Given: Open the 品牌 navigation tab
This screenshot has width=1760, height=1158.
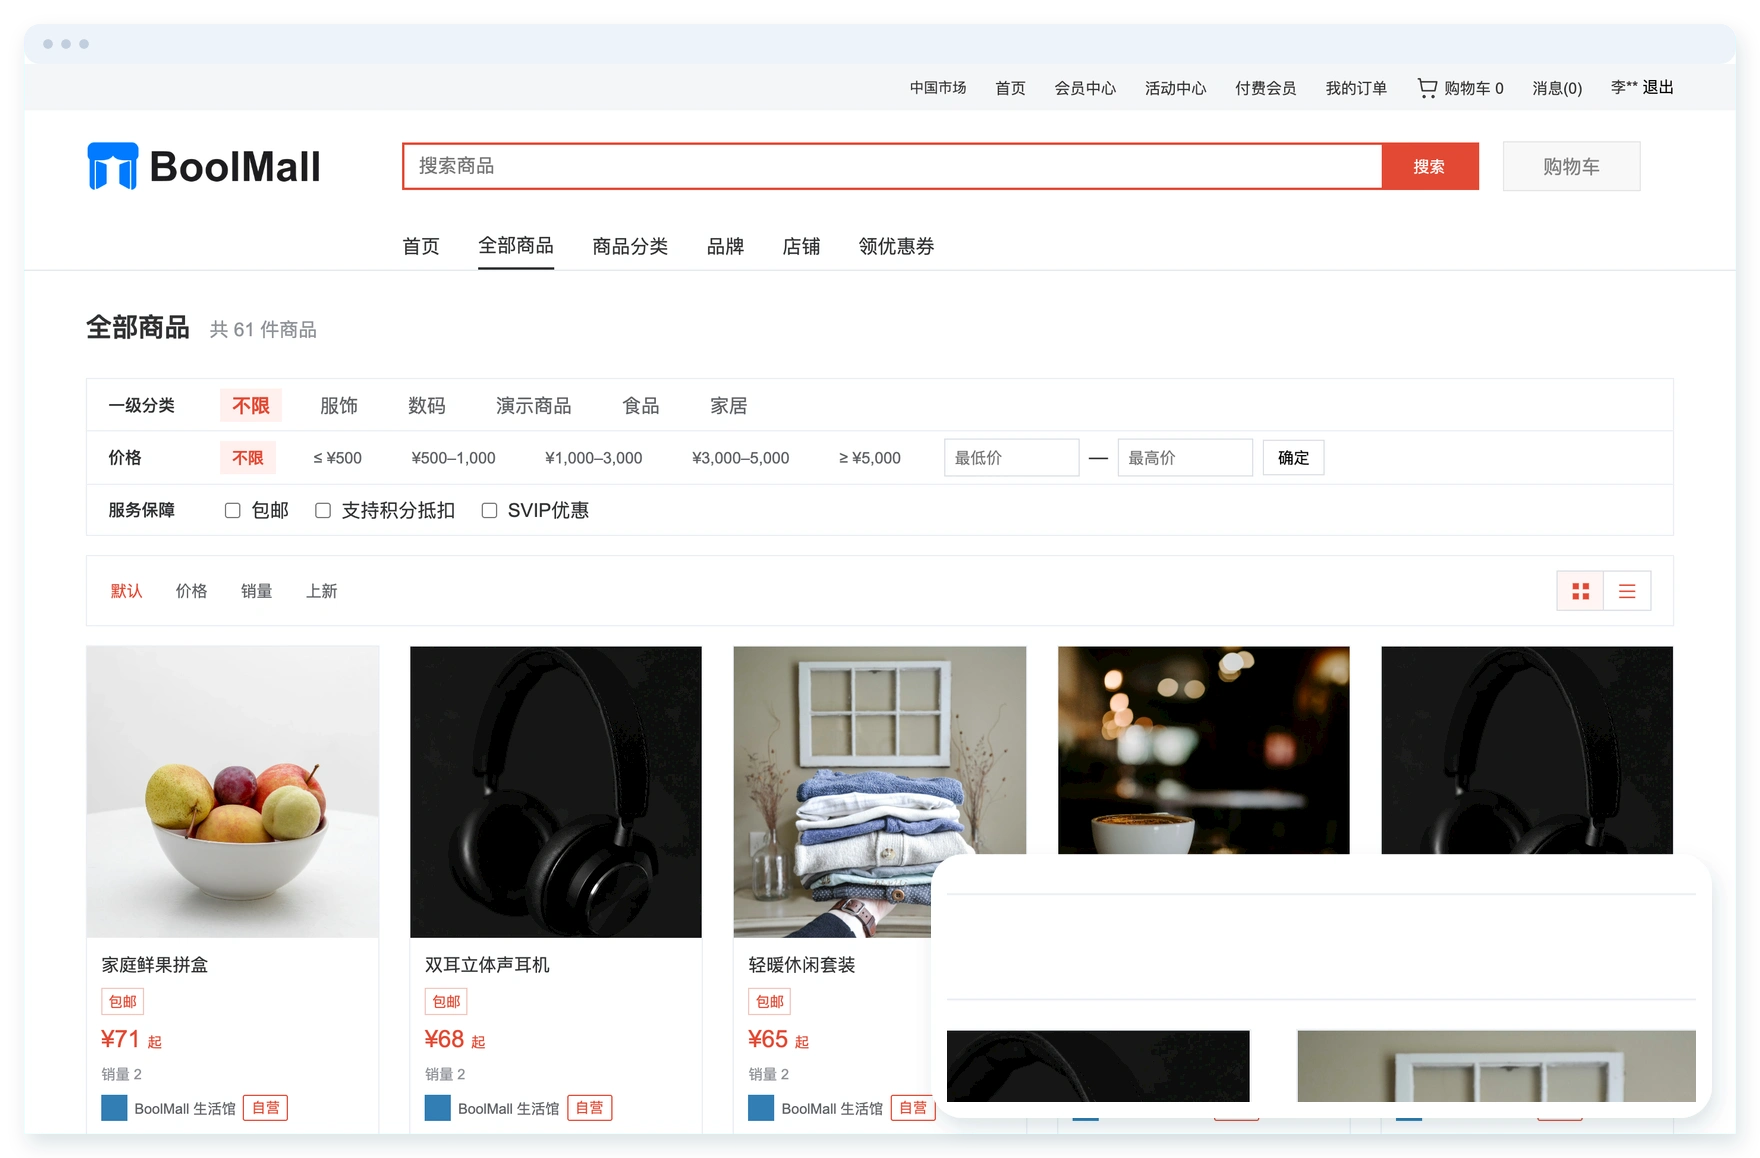Looking at the screenshot, I should (x=725, y=246).
